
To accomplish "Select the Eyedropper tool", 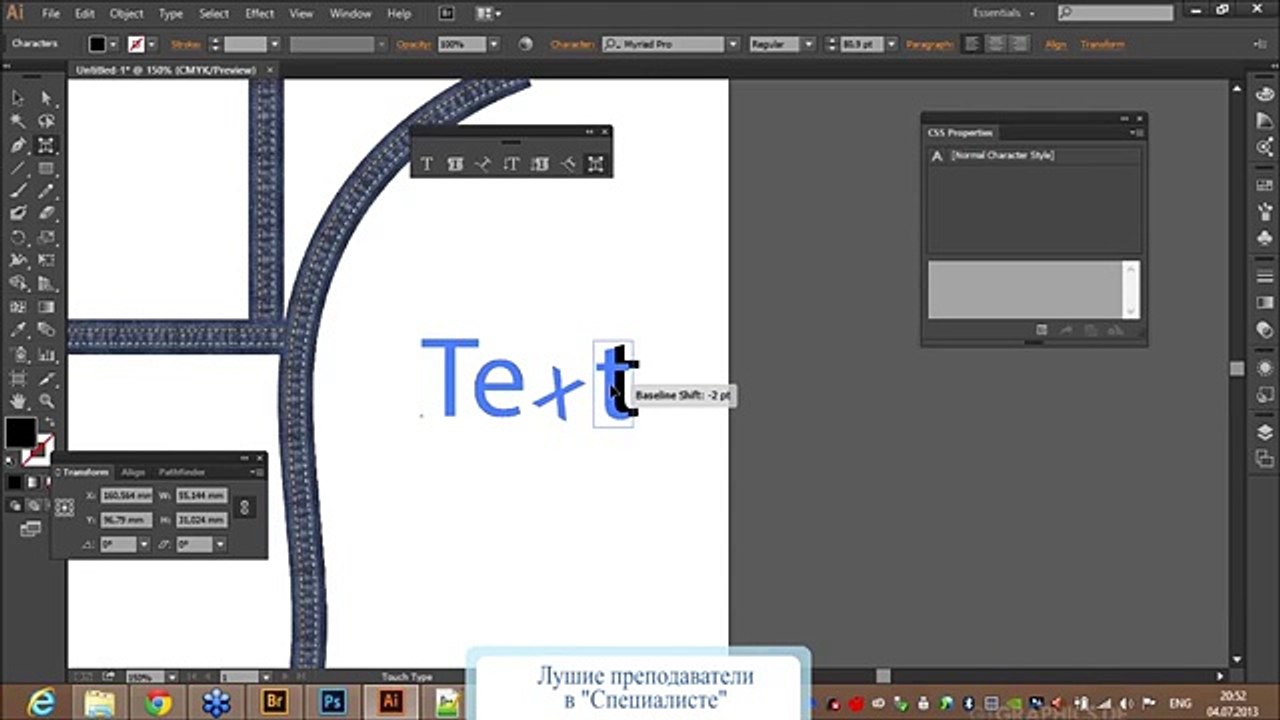I will click(18, 330).
